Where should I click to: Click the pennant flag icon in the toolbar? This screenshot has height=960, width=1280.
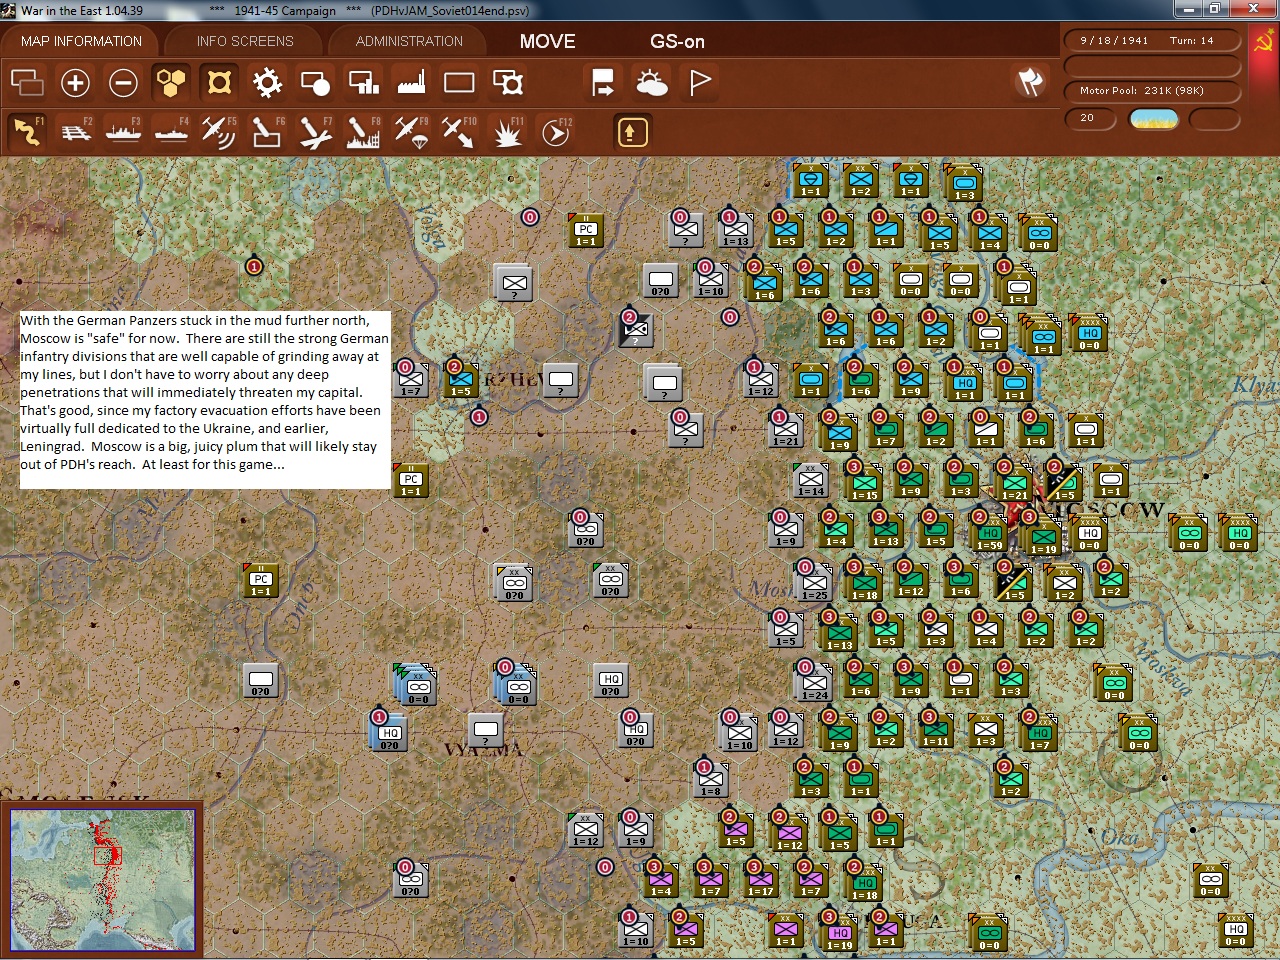point(700,82)
